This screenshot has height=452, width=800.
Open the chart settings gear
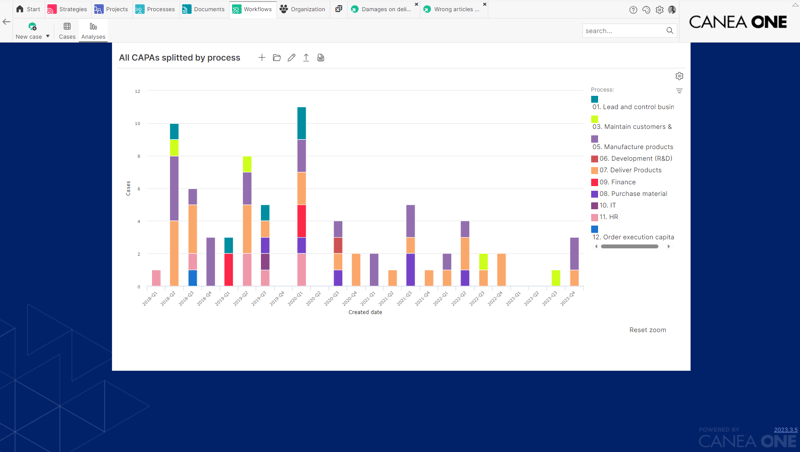point(679,76)
